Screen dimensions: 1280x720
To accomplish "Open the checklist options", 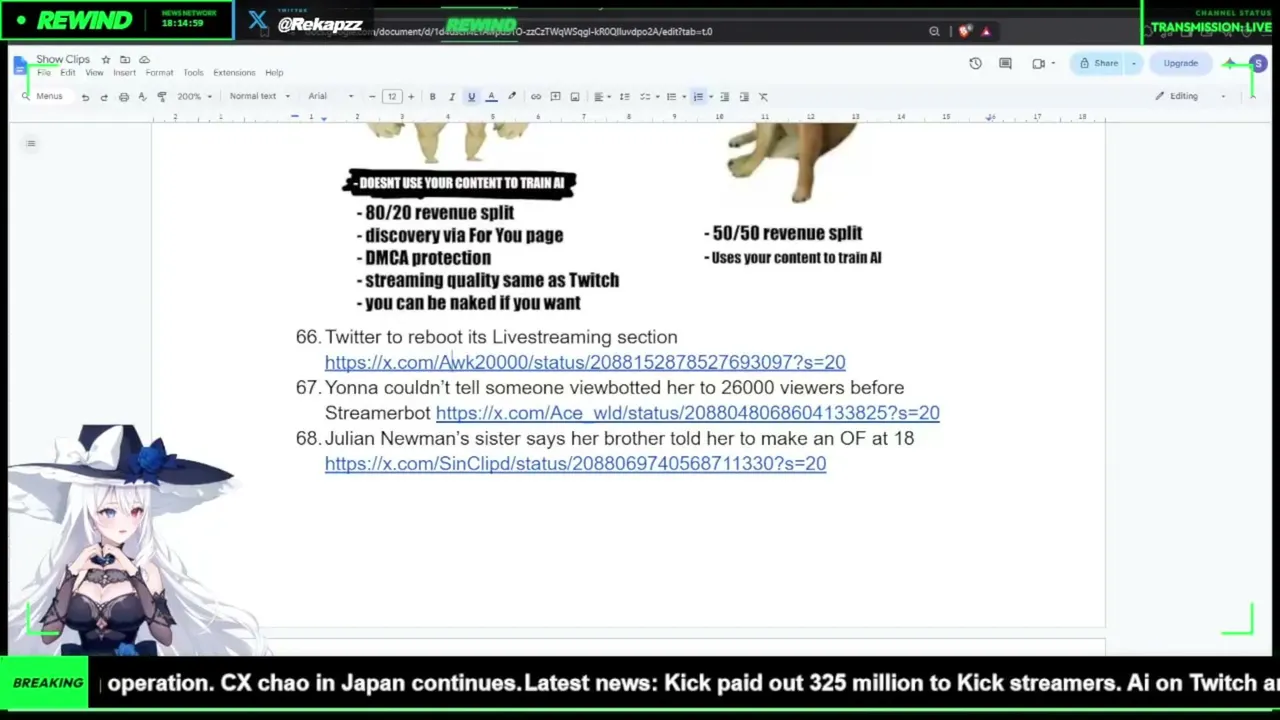I will tap(648, 97).
